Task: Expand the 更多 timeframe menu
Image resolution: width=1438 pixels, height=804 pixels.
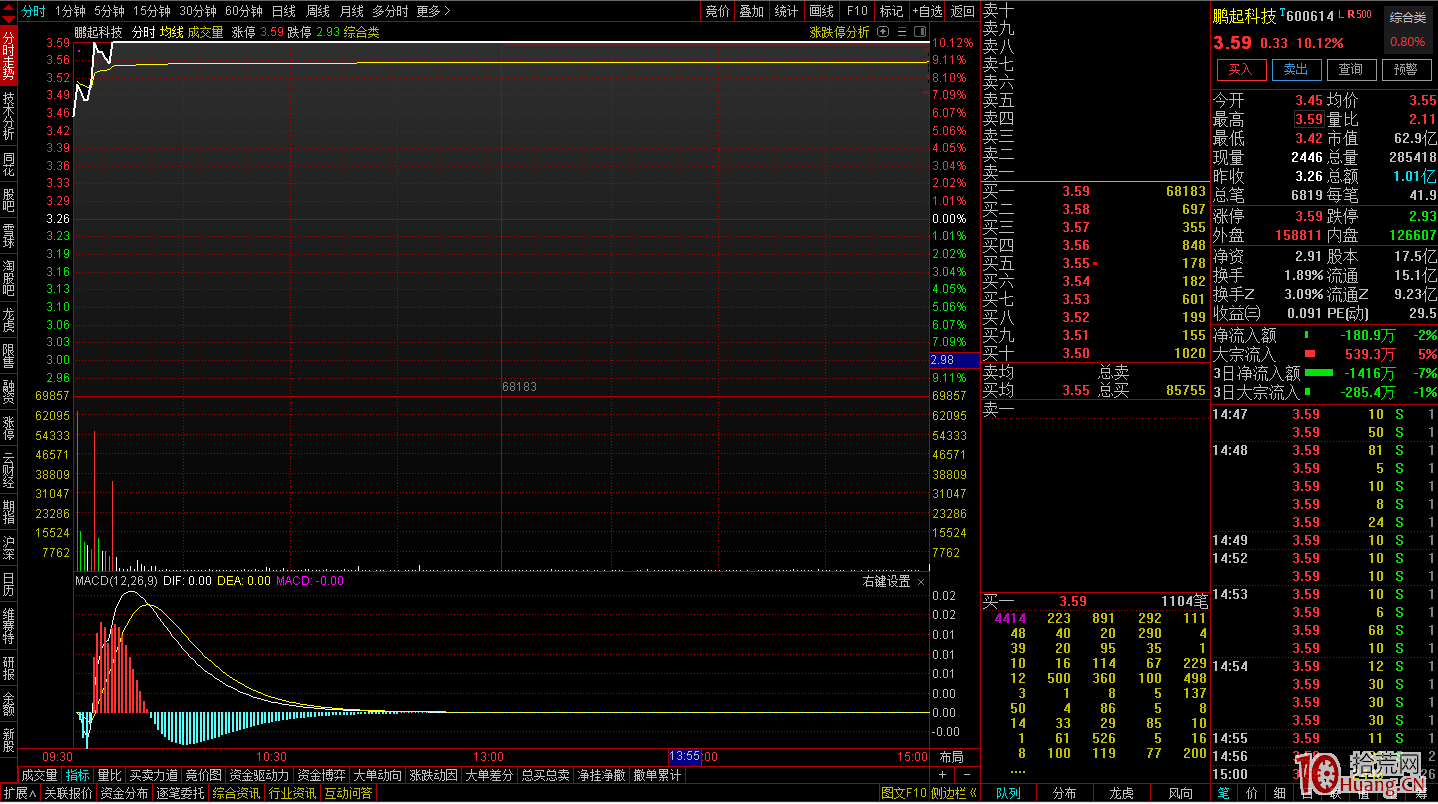Action: (x=433, y=11)
